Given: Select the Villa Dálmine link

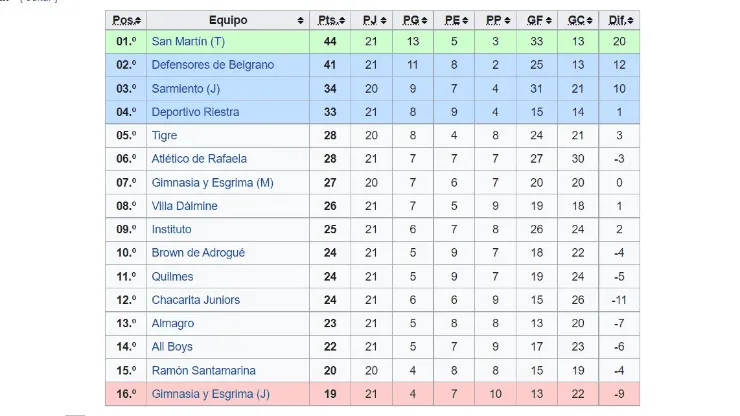Looking at the screenshot, I should (x=184, y=206).
